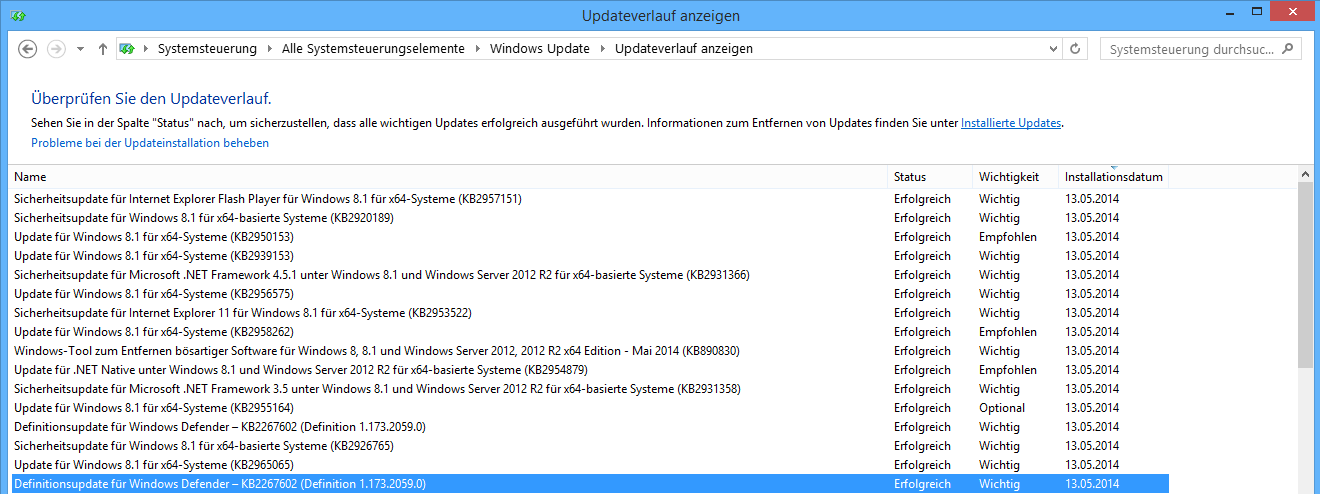Expand chevron after Systemsteuerung breadcrumb
Viewport: 1320px width, 494px height.
coord(269,49)
